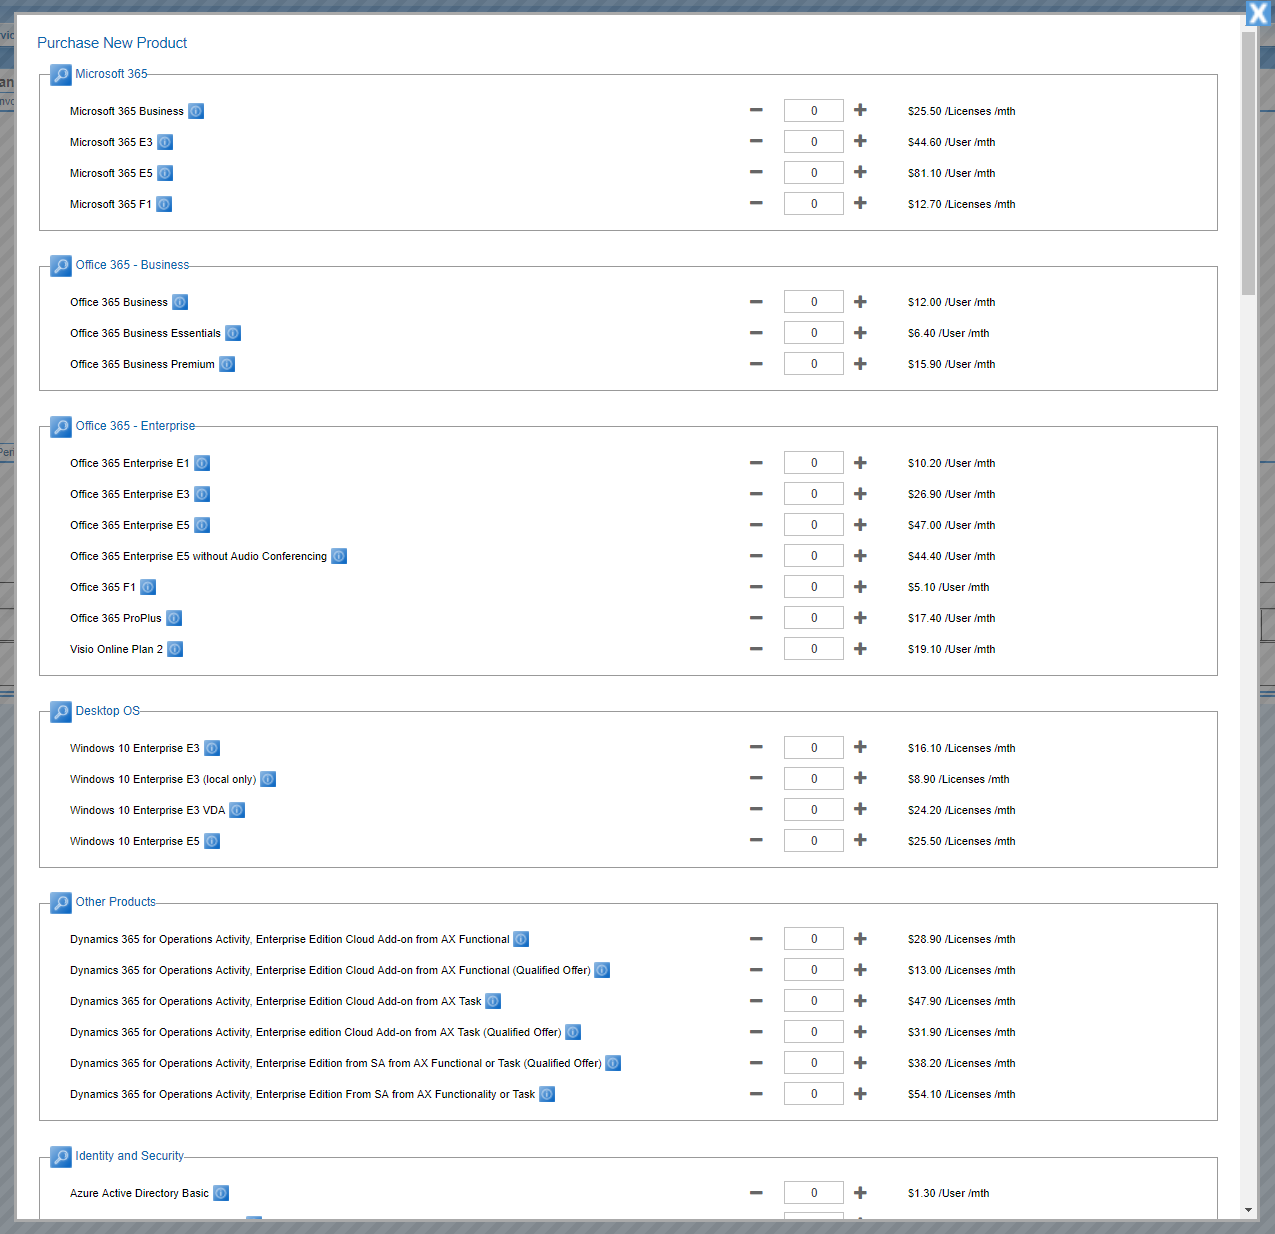Click the scrollbar down arrow

click(1248, 1210)
